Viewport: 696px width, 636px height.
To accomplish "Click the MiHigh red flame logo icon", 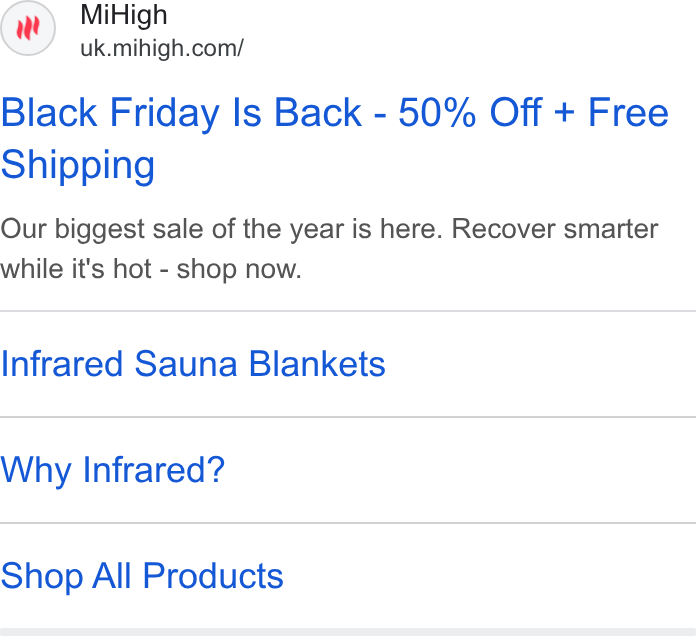I will (x=28, y=28).
